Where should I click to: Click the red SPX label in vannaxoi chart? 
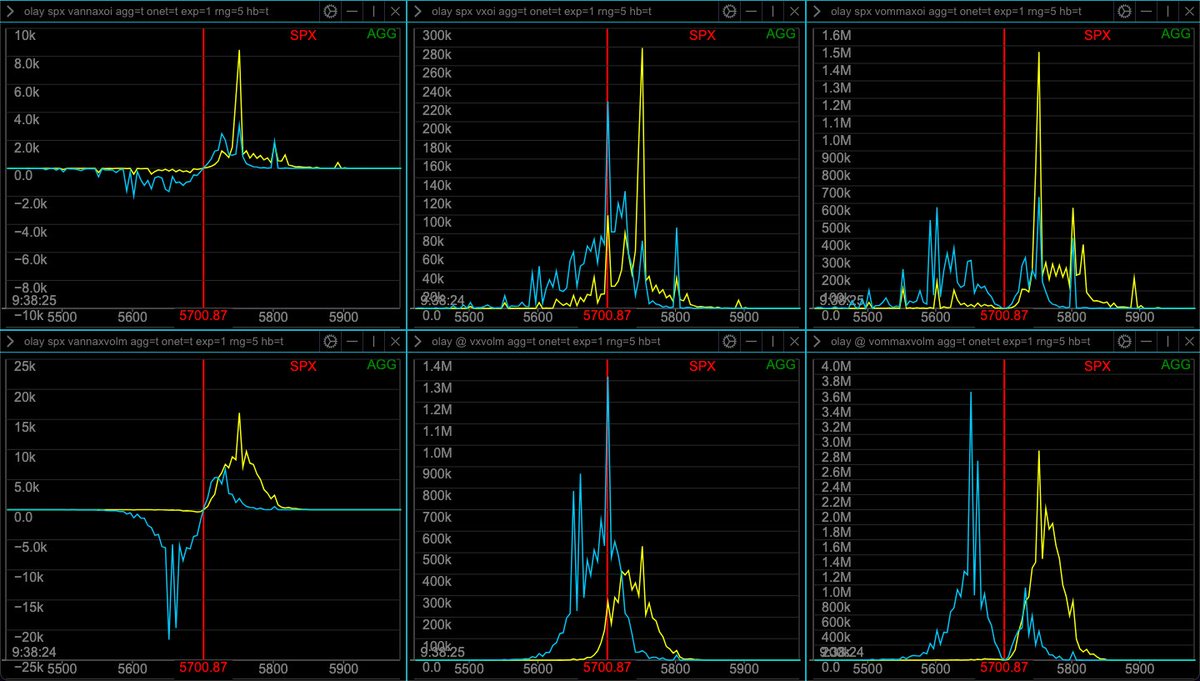click(303, 35)
